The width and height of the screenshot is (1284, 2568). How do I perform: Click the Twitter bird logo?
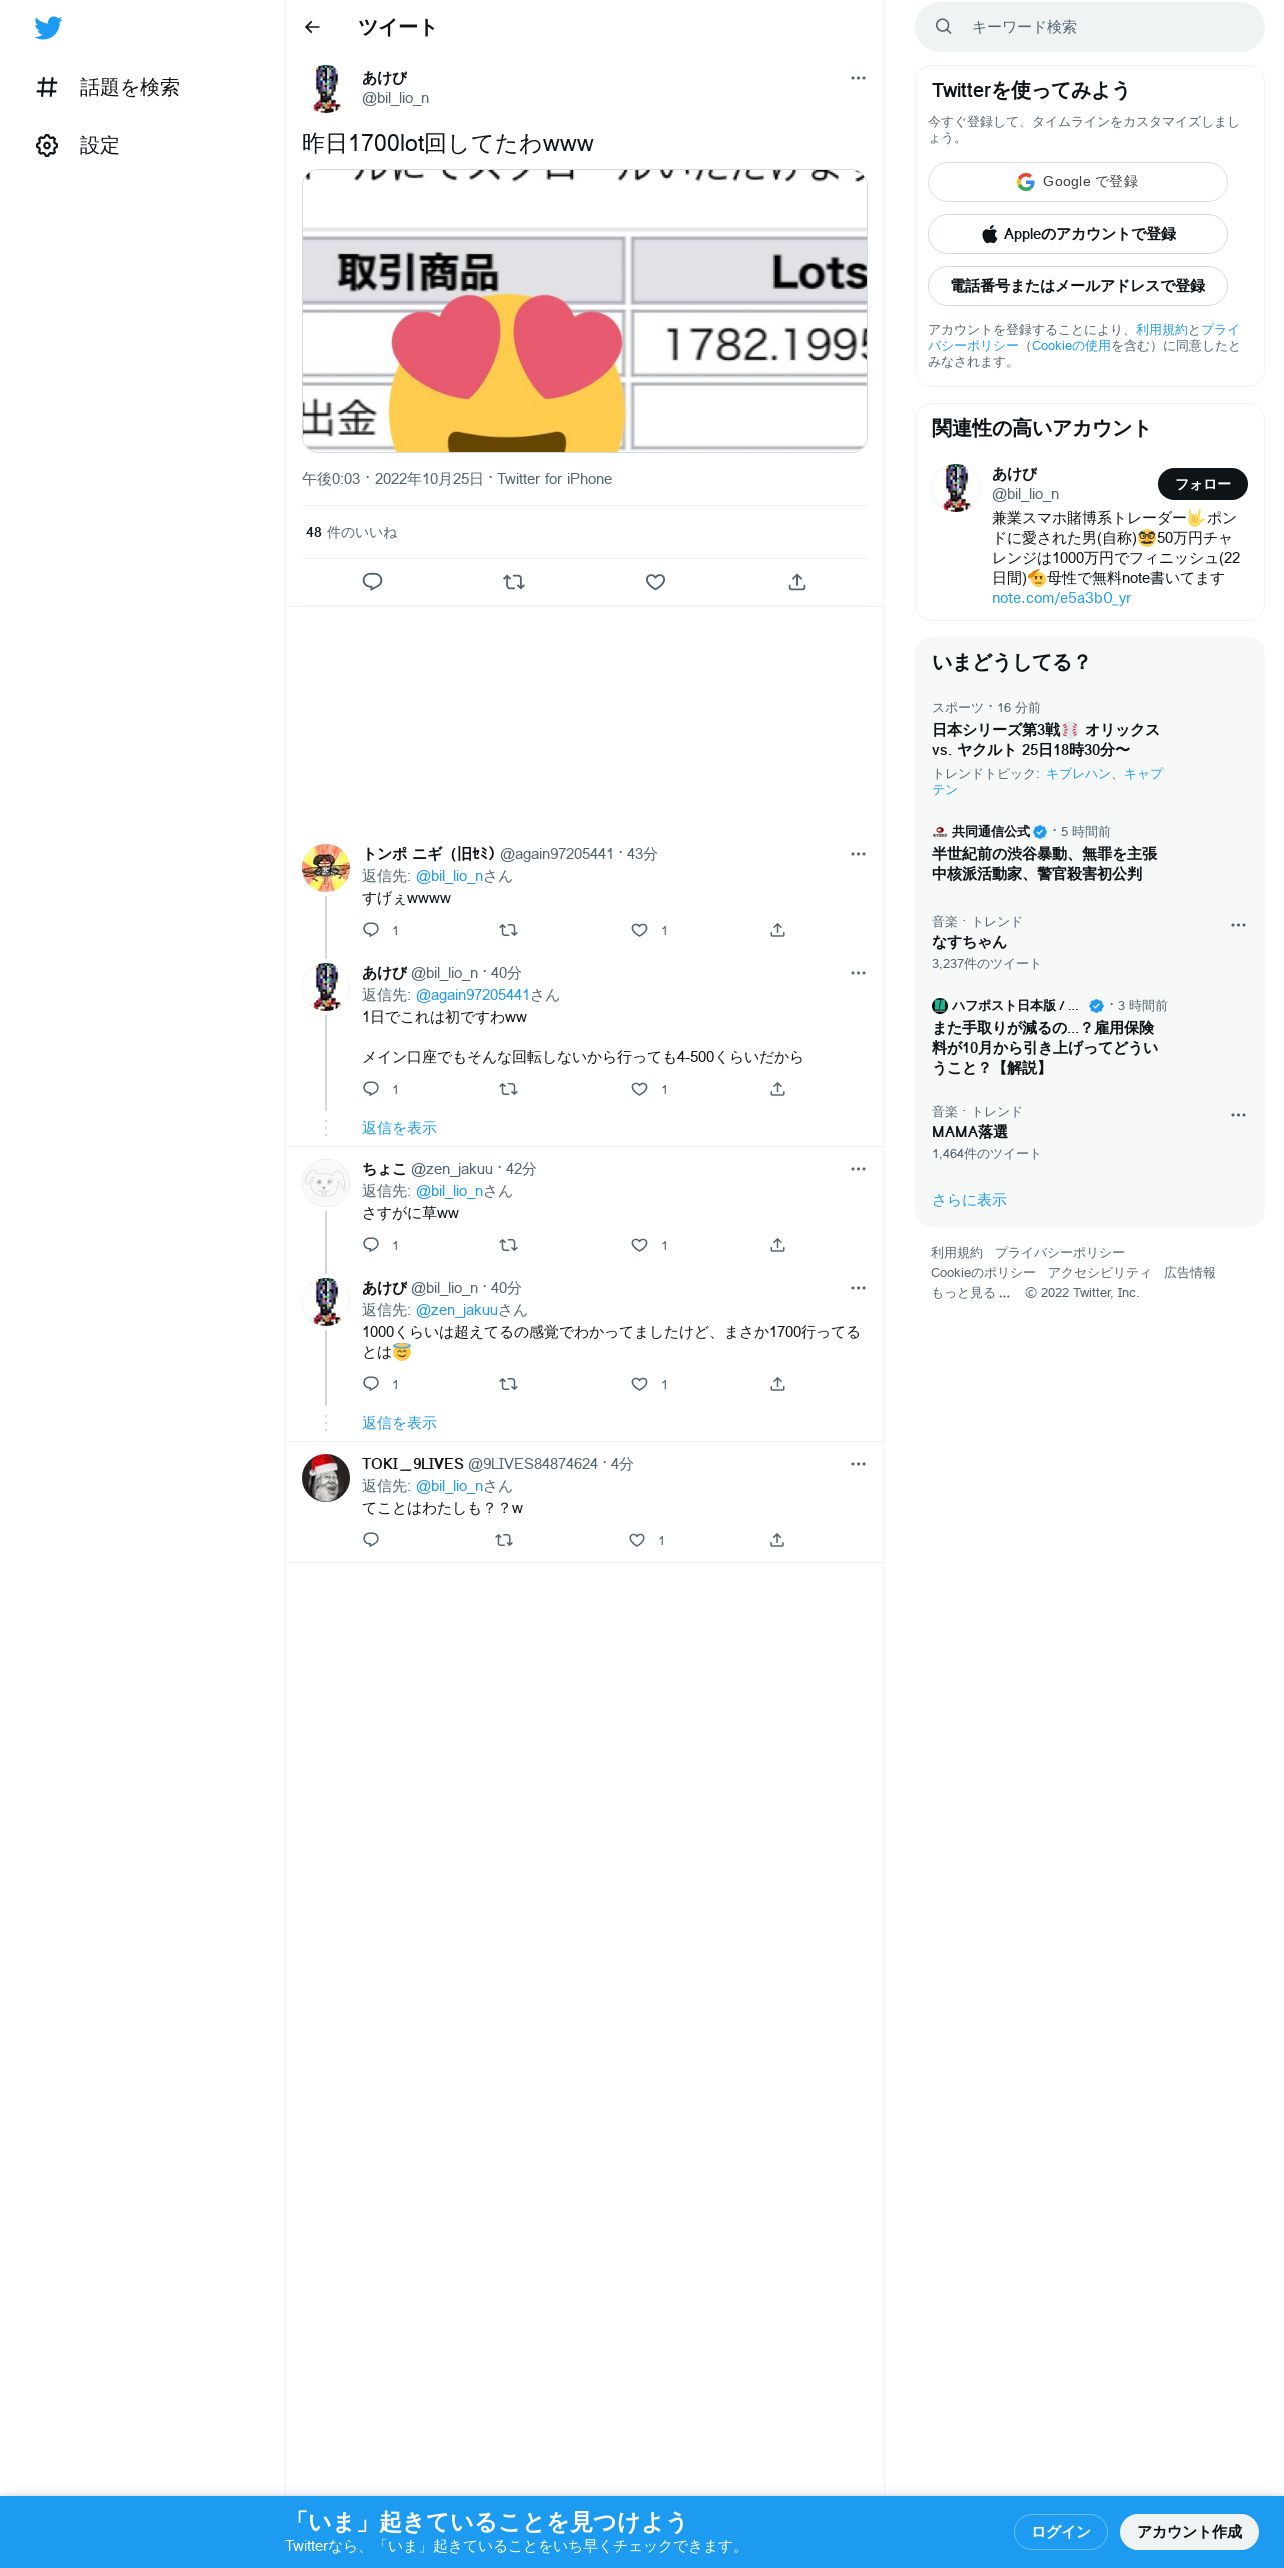[x=48, y=28]
